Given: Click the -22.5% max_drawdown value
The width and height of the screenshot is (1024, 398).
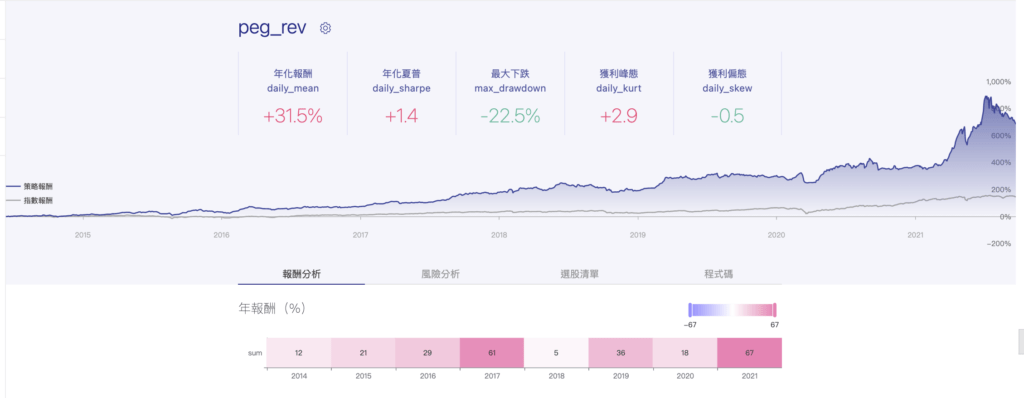Looking at the screenshot, I should pyautogui.click(x=510, y=116).
